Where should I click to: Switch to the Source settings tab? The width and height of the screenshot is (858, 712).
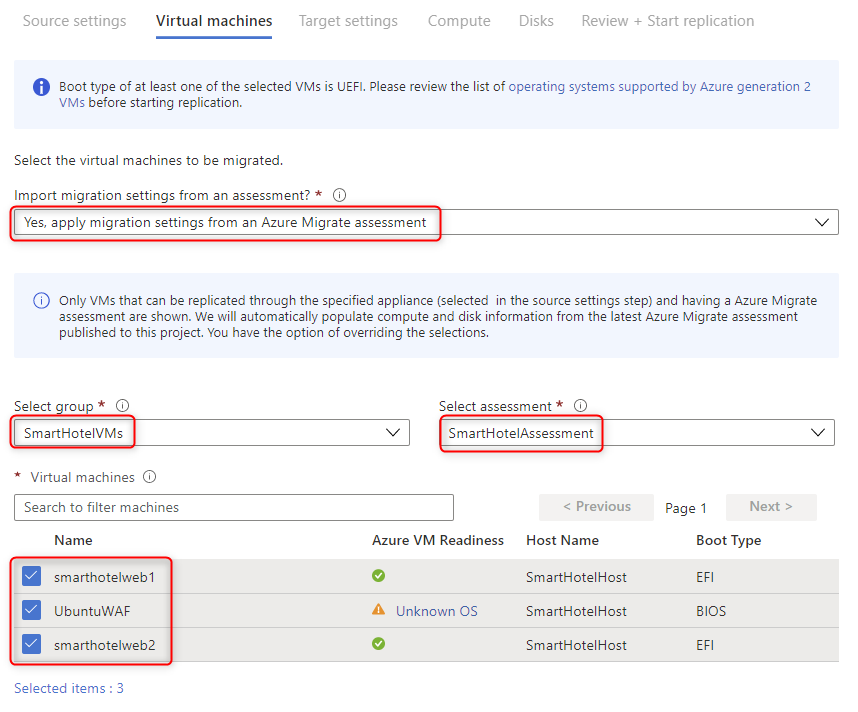coord(74,21)
